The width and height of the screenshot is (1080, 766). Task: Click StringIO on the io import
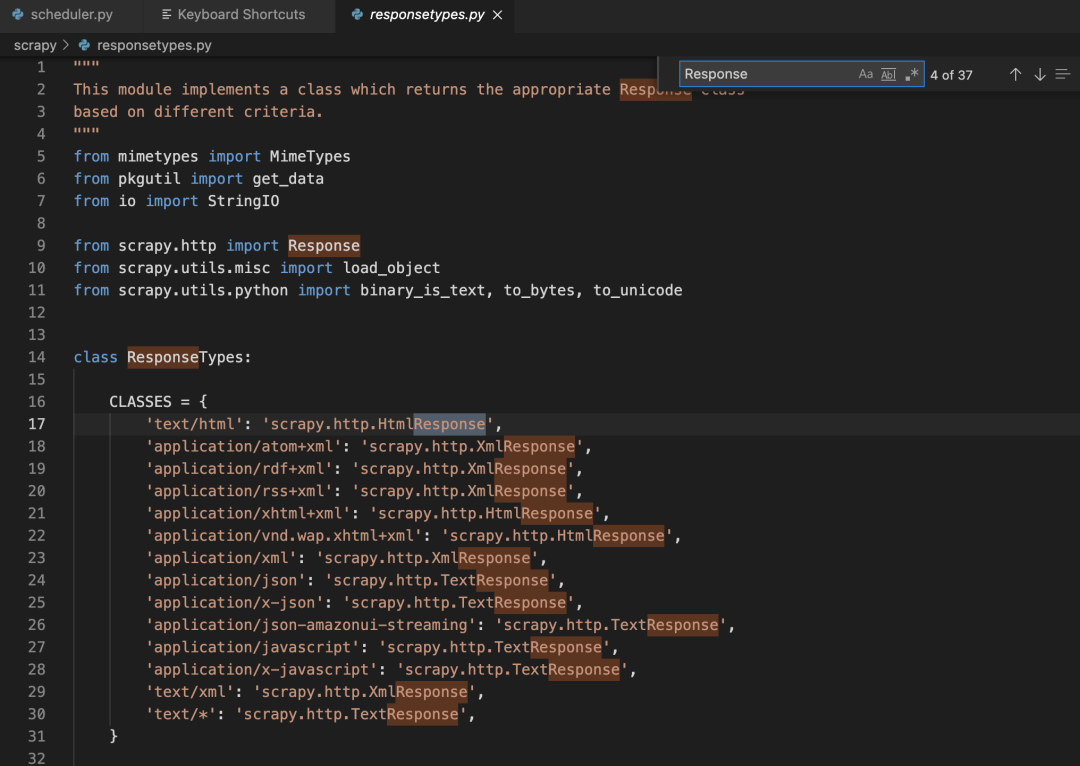click(x=243, y=201)
